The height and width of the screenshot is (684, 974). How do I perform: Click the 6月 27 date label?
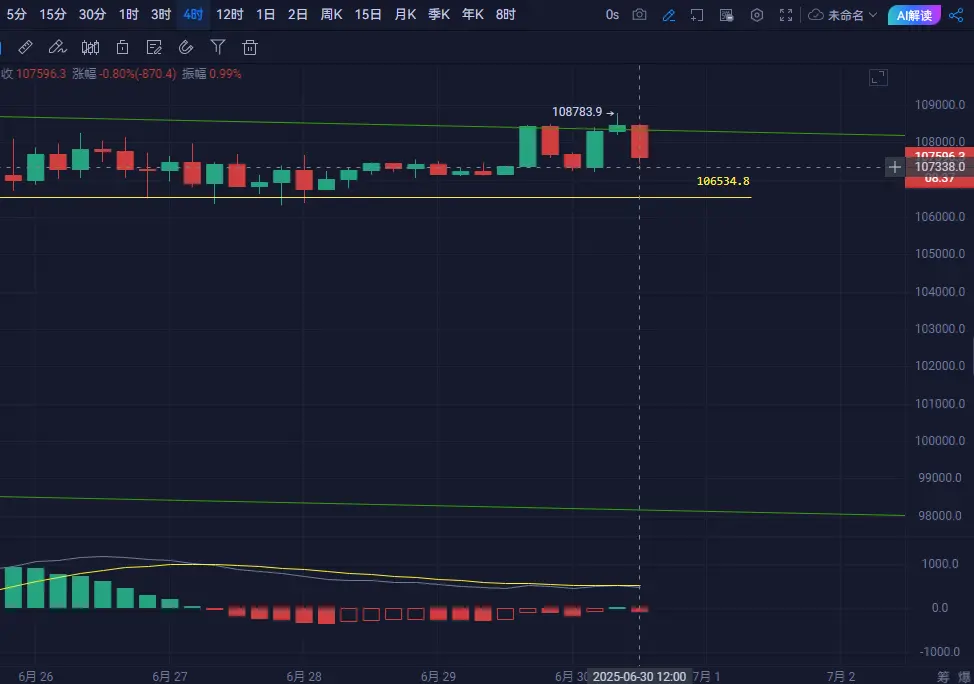click(x=170, y=676)
